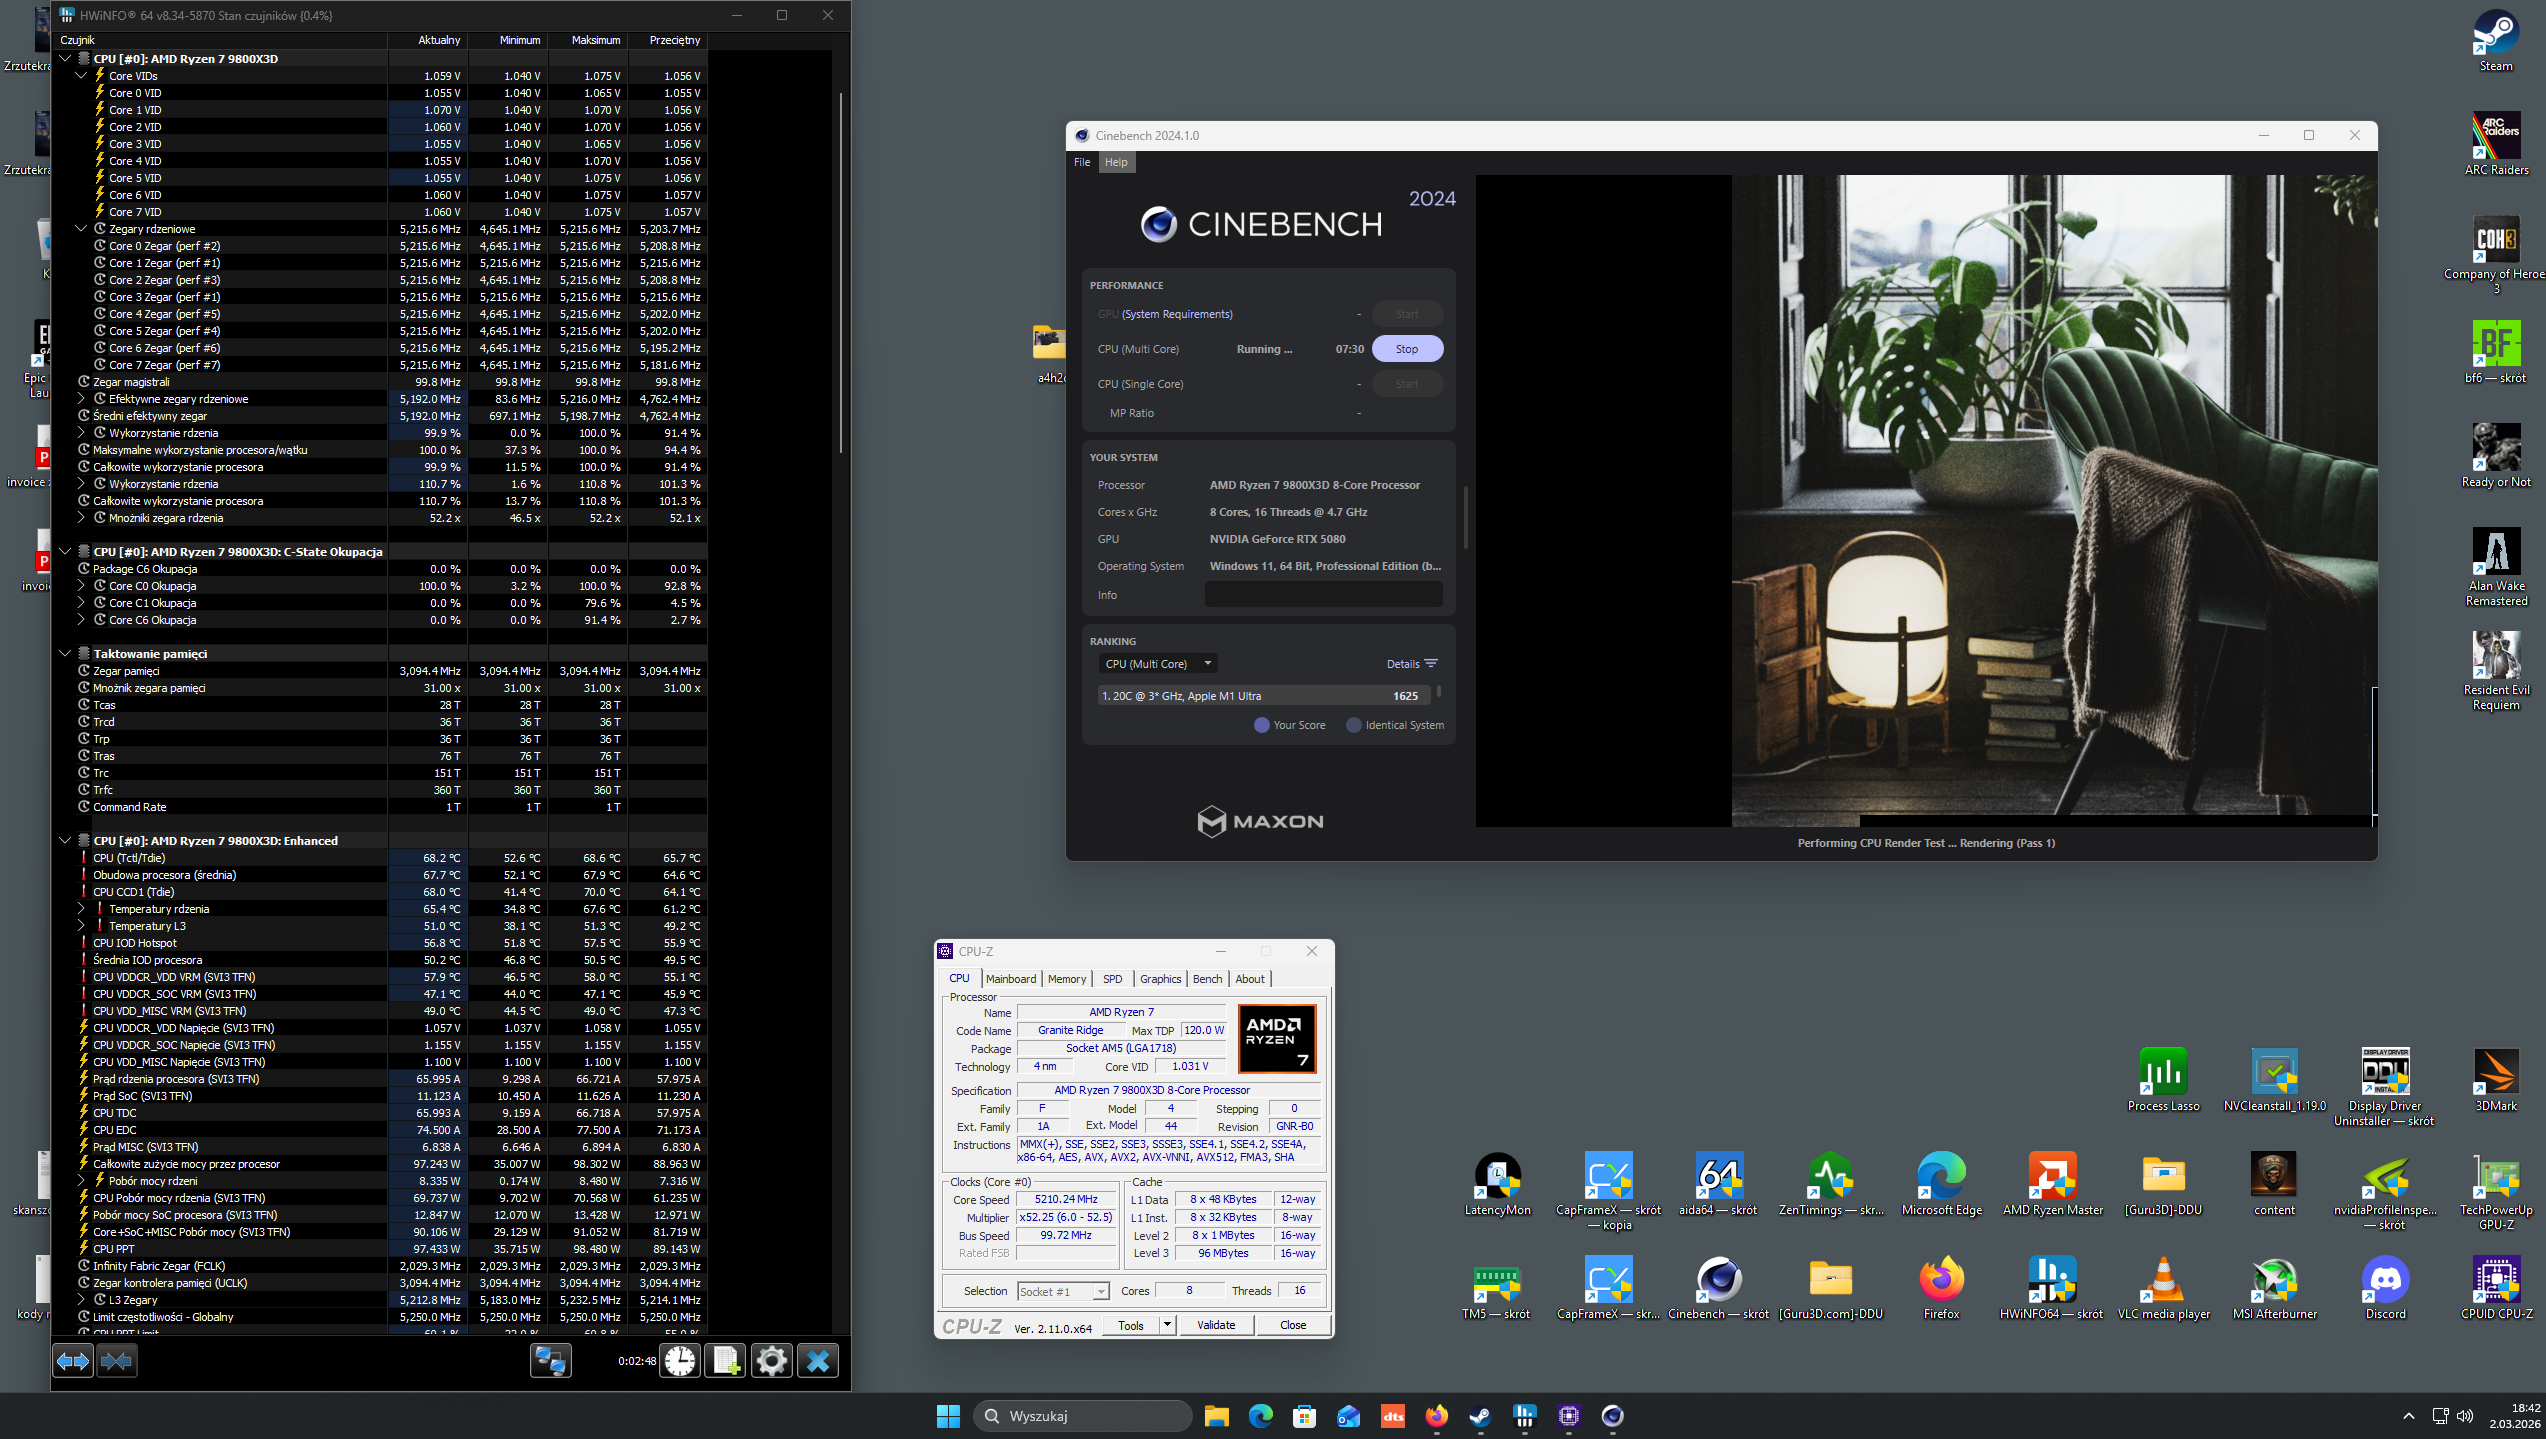Click the HWiNFO collapse columns arrows icon

point(116,1361)
